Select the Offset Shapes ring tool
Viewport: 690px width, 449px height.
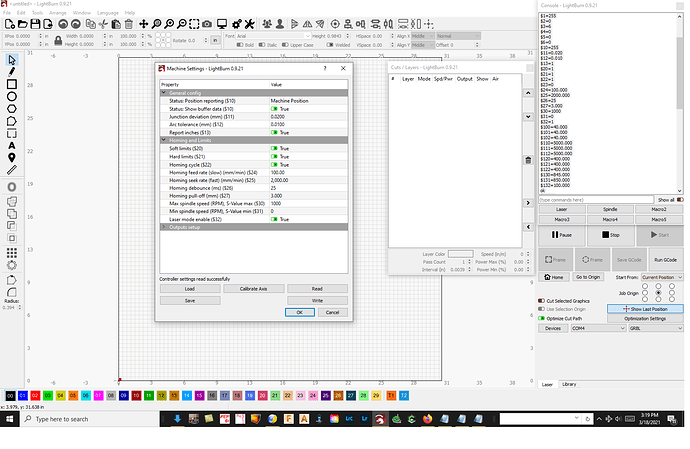tap(12, 187)
